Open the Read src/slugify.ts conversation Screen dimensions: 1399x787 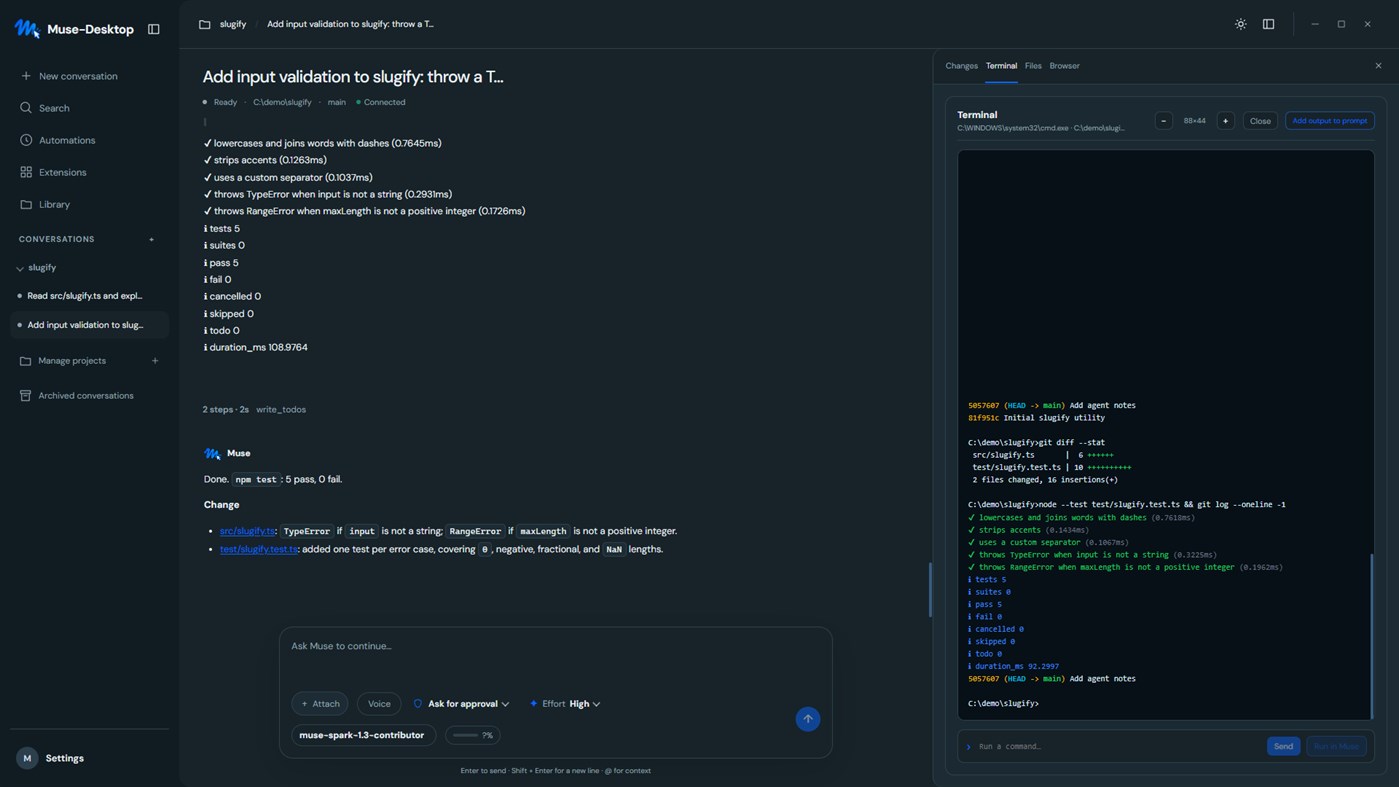[x=89, y=296]
